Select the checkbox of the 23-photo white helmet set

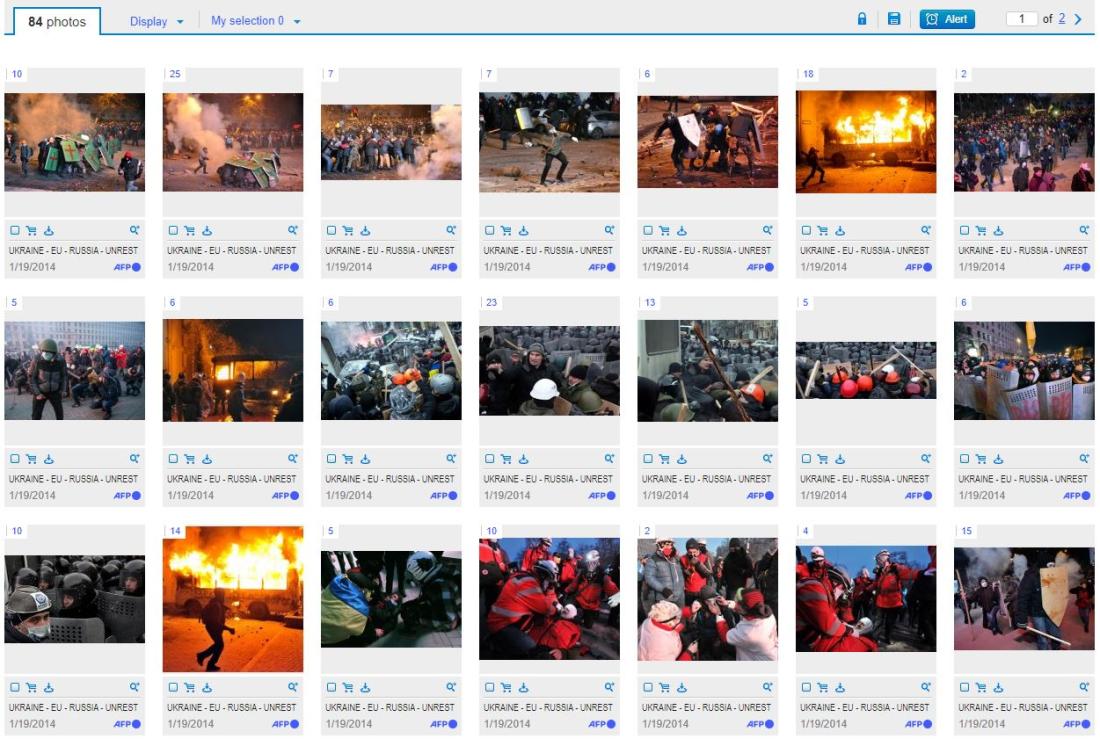coord(490,459)
